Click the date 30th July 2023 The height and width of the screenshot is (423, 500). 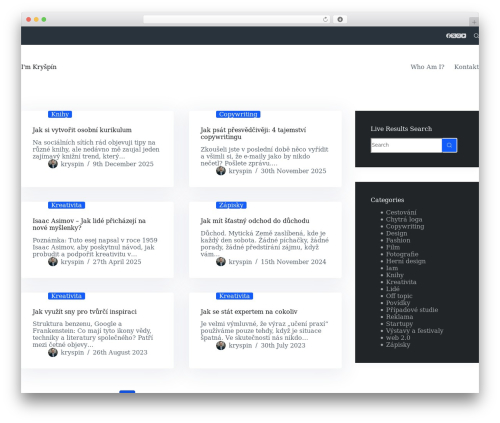point(283,346)
